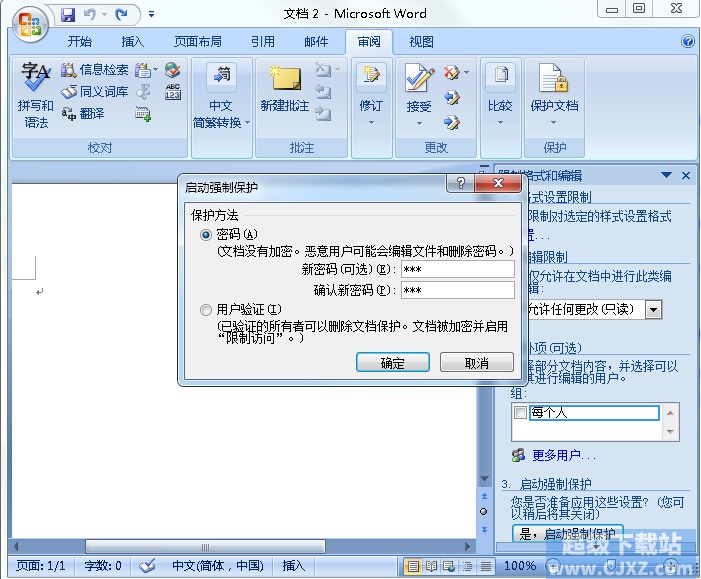Click the Help question mark icon on ribbon
Image resolution: width=701 pixels, height=579 pixels.
click(688, 42)
